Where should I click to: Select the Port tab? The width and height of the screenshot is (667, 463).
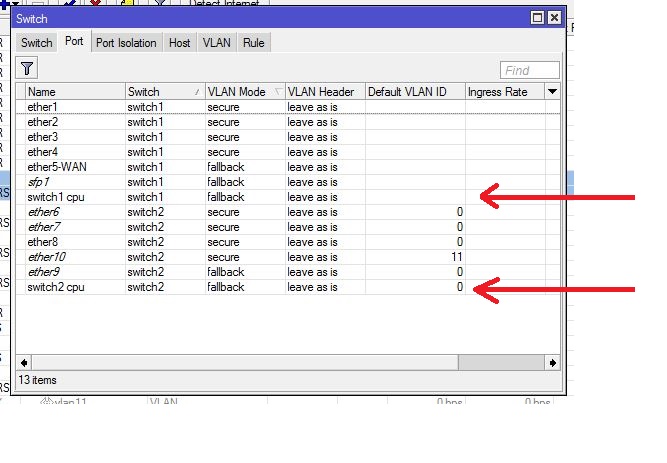[74, 41]
